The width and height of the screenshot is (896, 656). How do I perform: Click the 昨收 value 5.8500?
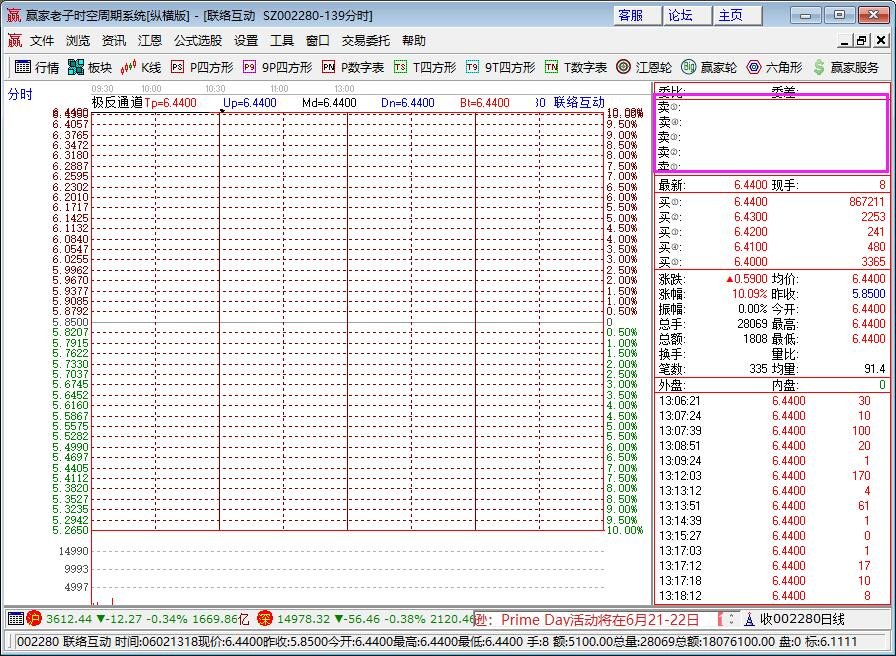(x=869, y=294)
